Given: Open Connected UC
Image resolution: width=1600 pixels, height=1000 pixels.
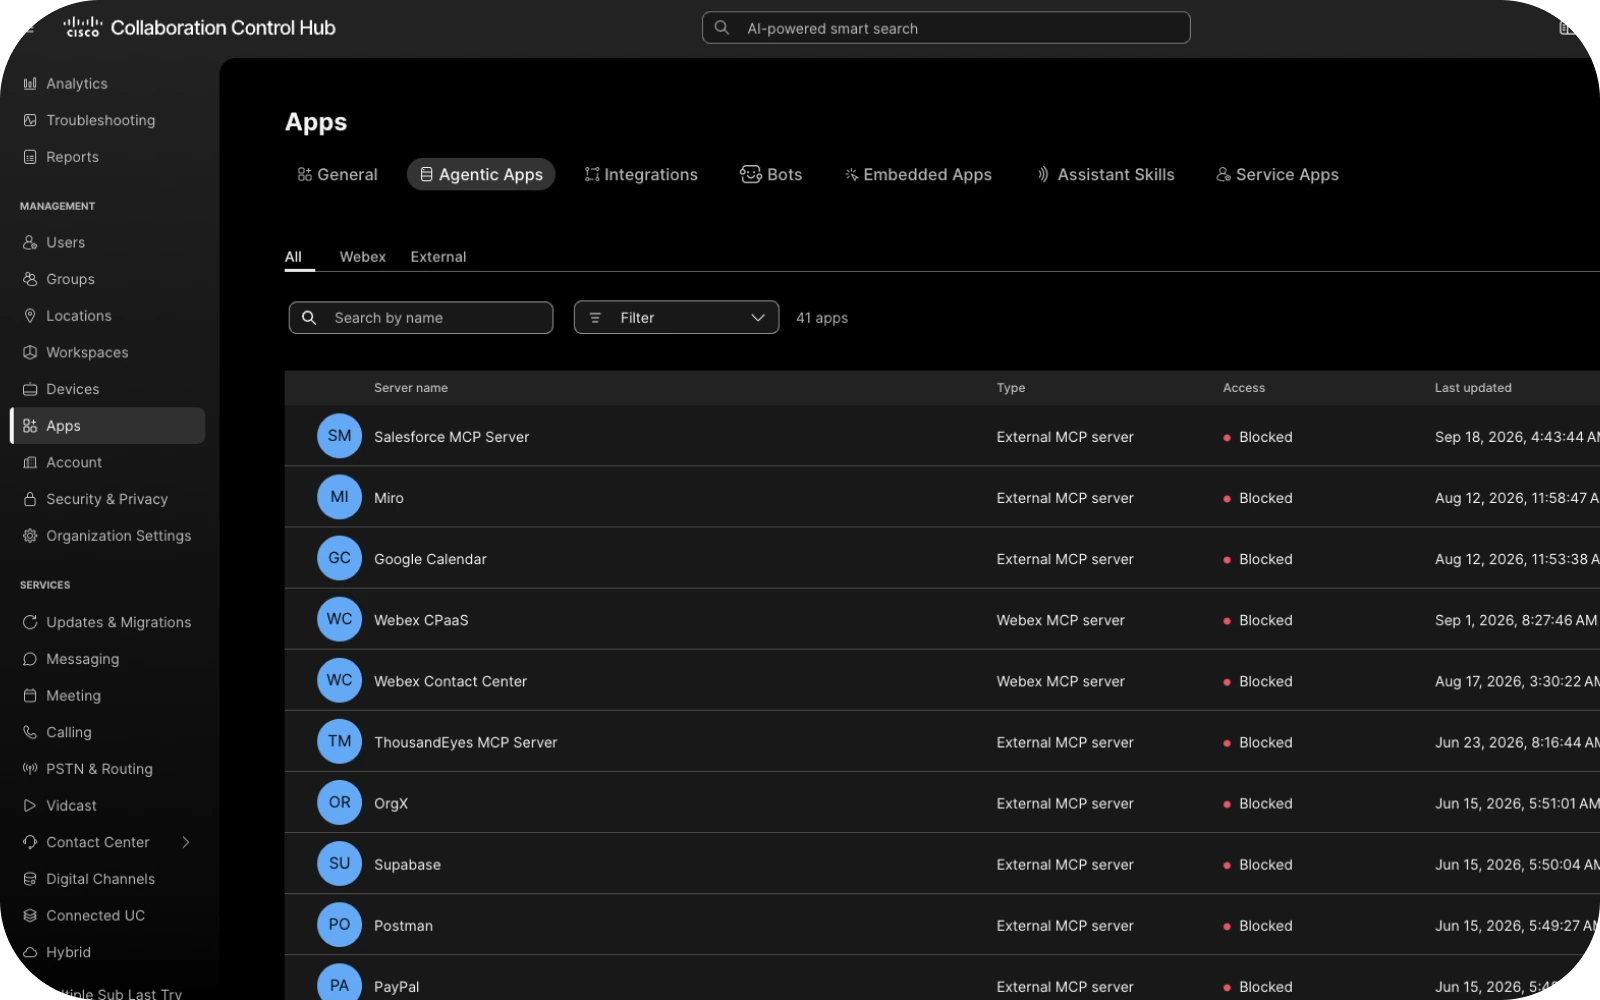Looking at the screenshot, I should tap(85, 916).
